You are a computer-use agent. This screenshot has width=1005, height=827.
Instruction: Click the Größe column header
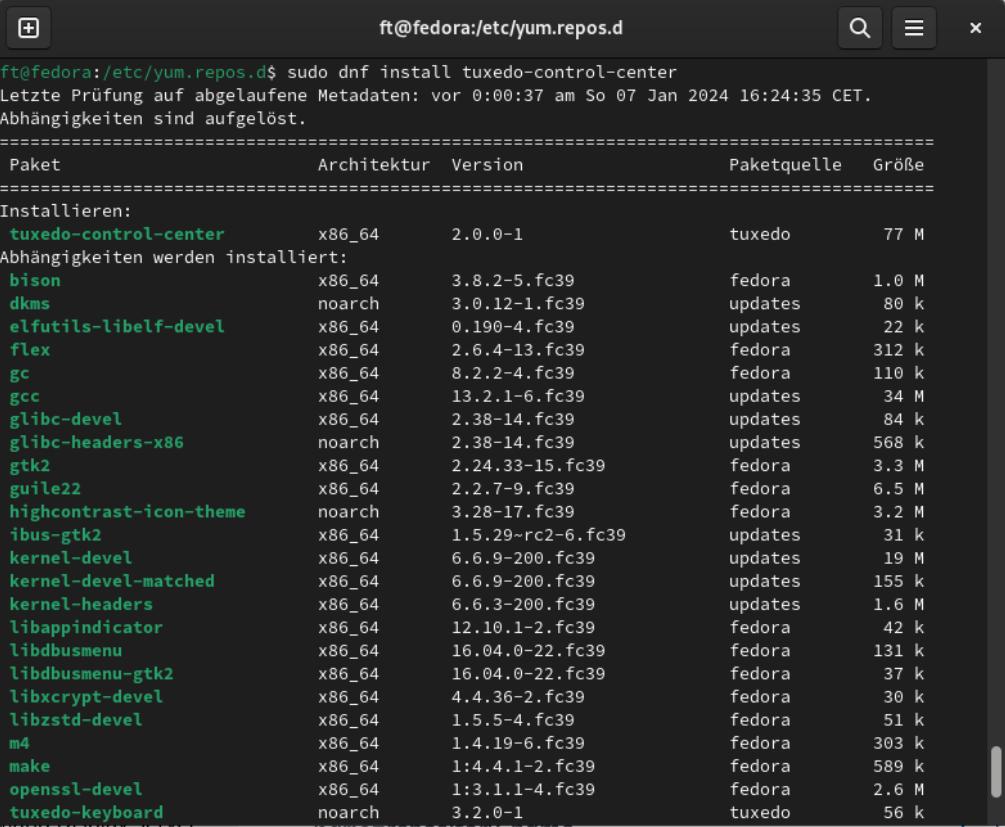[899, 165]
